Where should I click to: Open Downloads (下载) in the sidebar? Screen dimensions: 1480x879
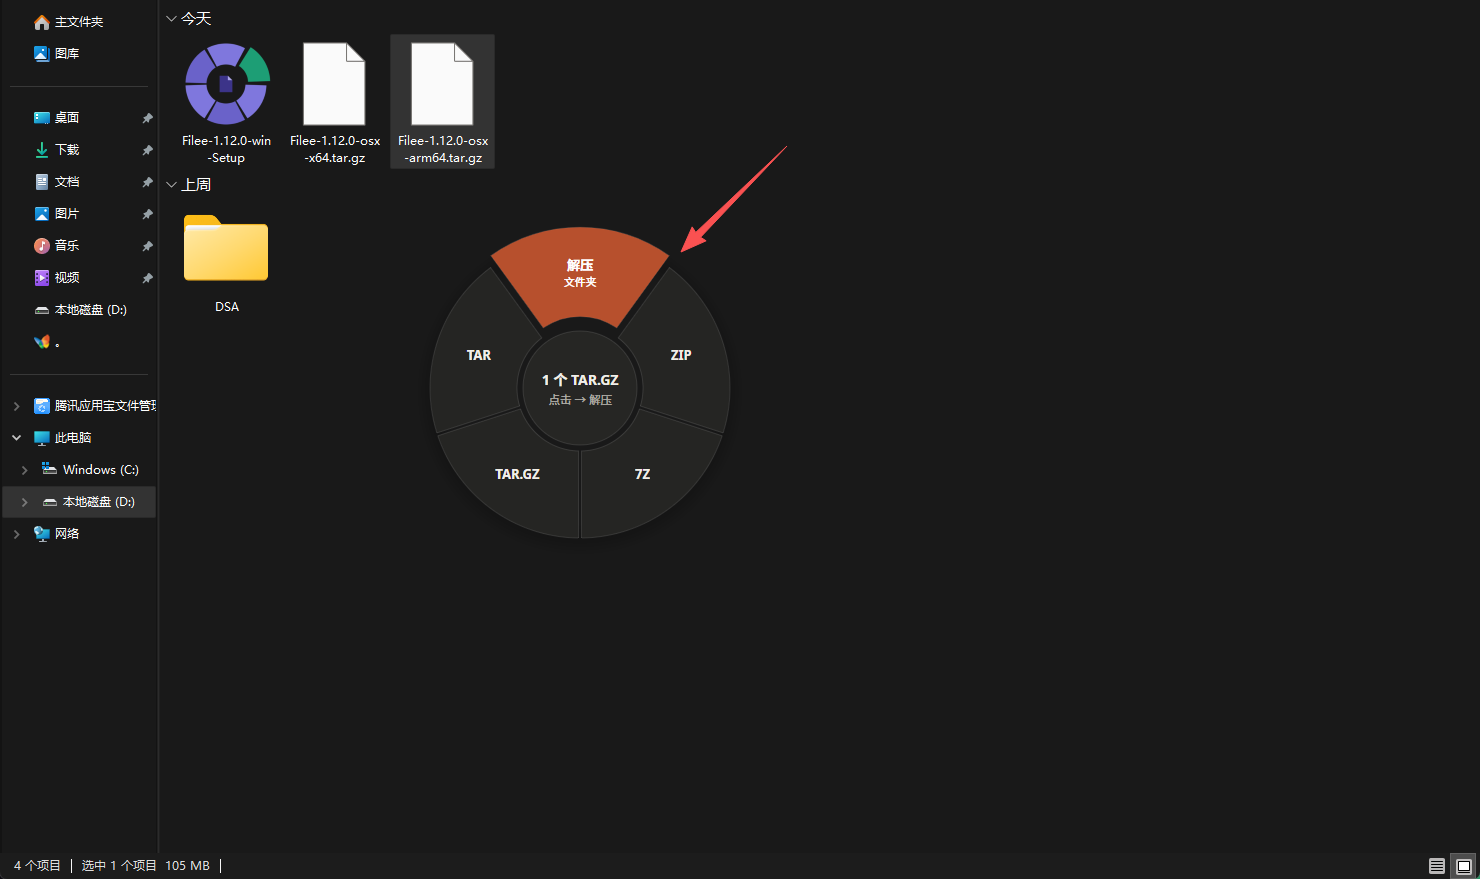(x=67, y=150)
